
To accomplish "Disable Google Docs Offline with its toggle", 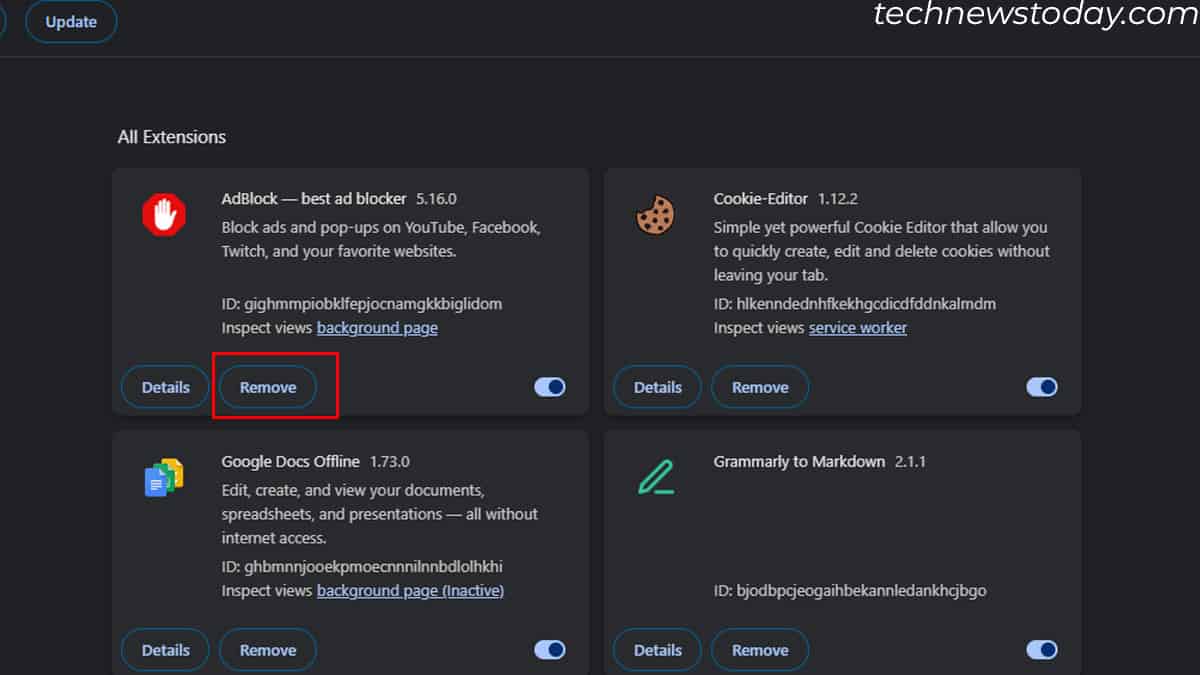I will point(549,649).
